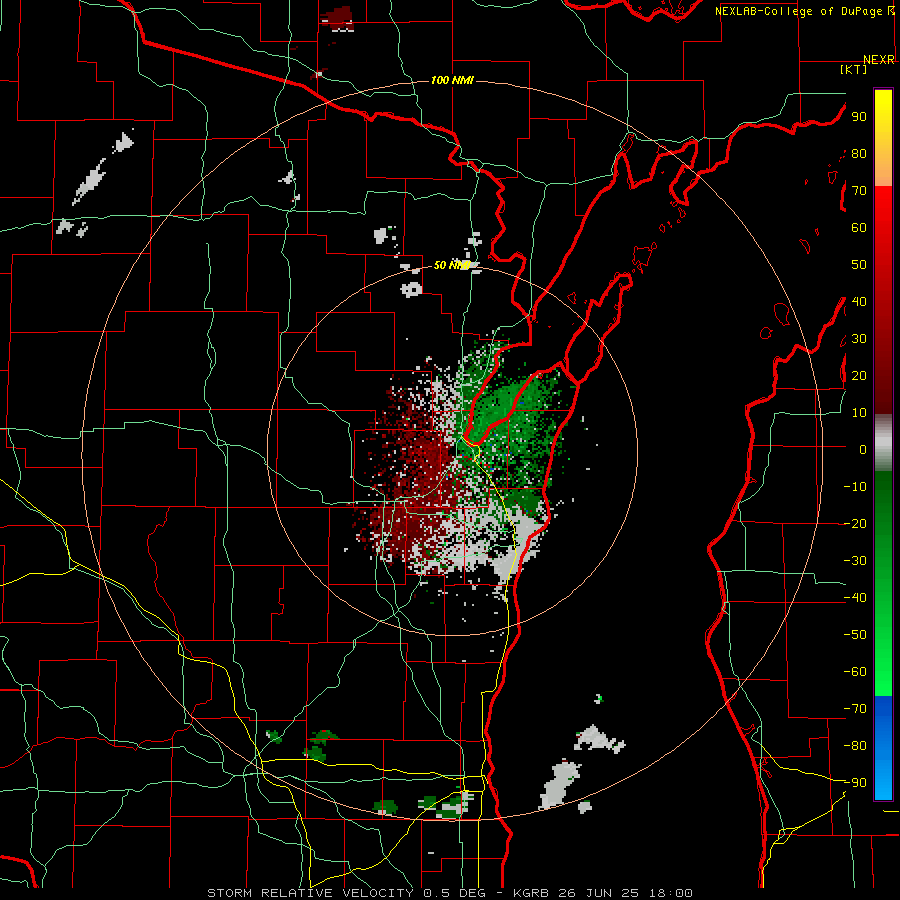Click the blue bottom segment of velocity color bar
This screenshot has height=900, width=900.
coord(883,747)
